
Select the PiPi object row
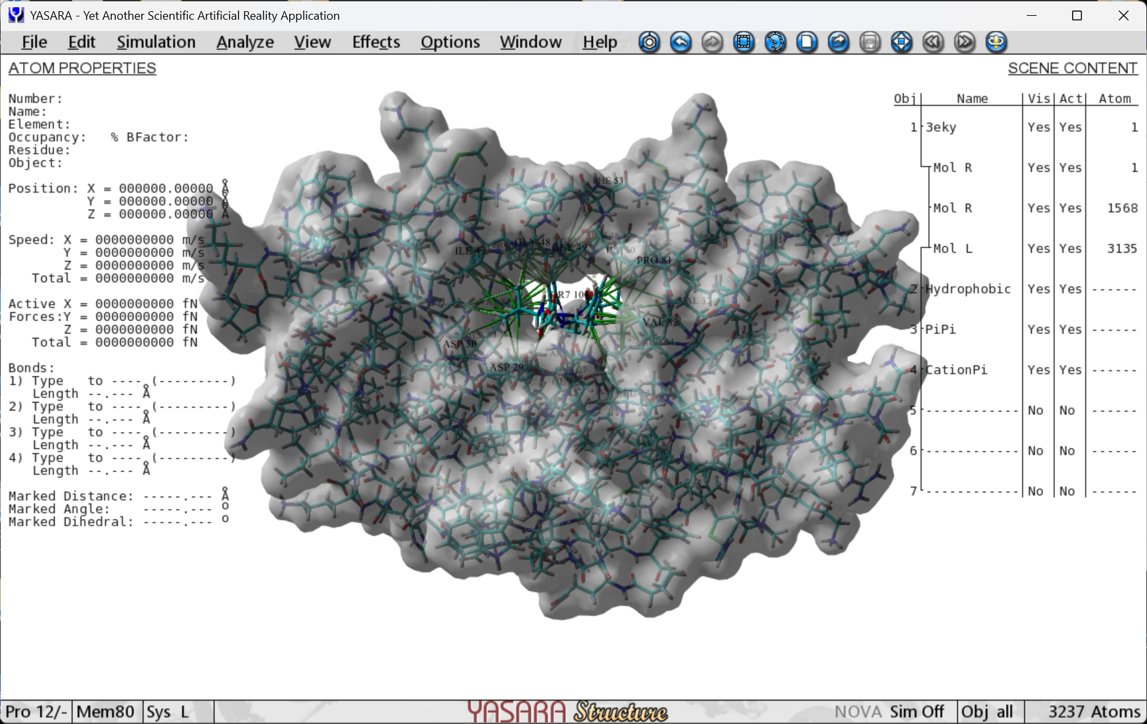tap(940, 330)
